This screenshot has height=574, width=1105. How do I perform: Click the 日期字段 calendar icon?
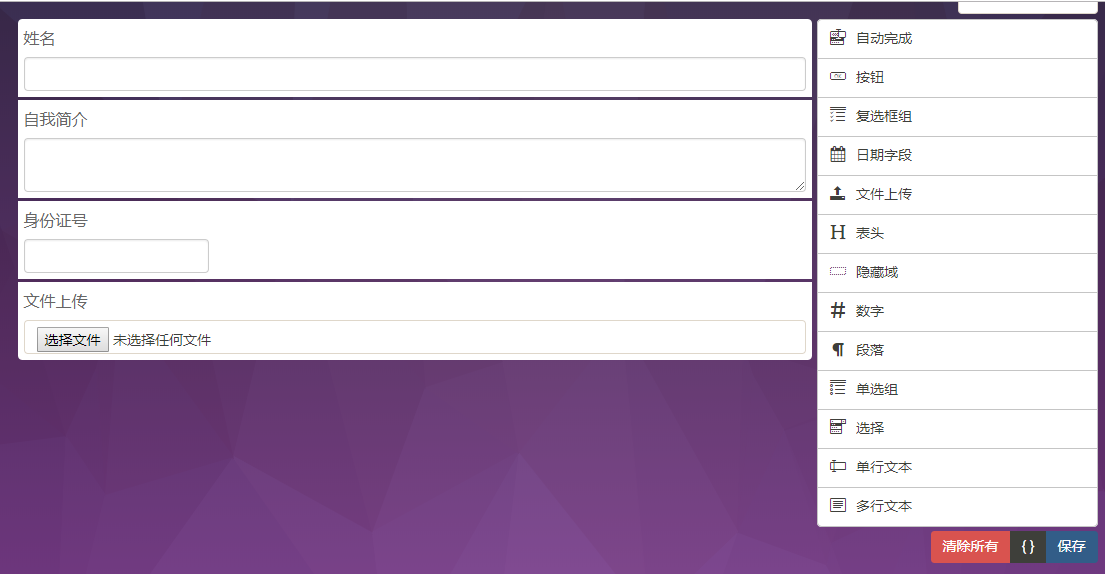click(x=837, y=155)
